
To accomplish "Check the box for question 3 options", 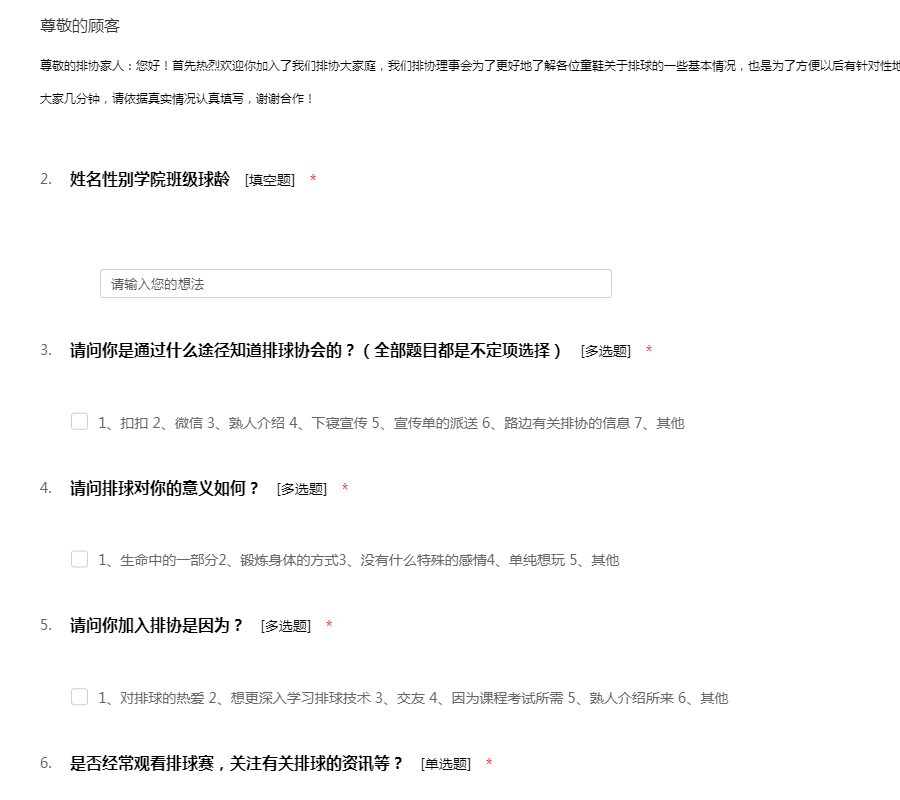I will (x=80, y=422).
